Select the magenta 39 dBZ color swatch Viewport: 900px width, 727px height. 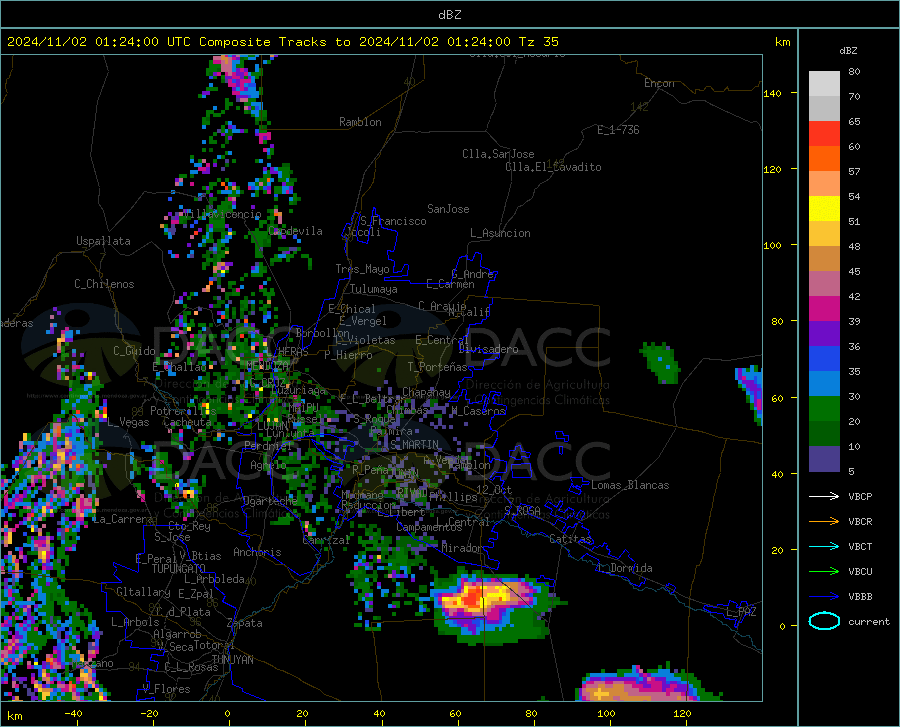pyautogui.click(x=824, y=309)
